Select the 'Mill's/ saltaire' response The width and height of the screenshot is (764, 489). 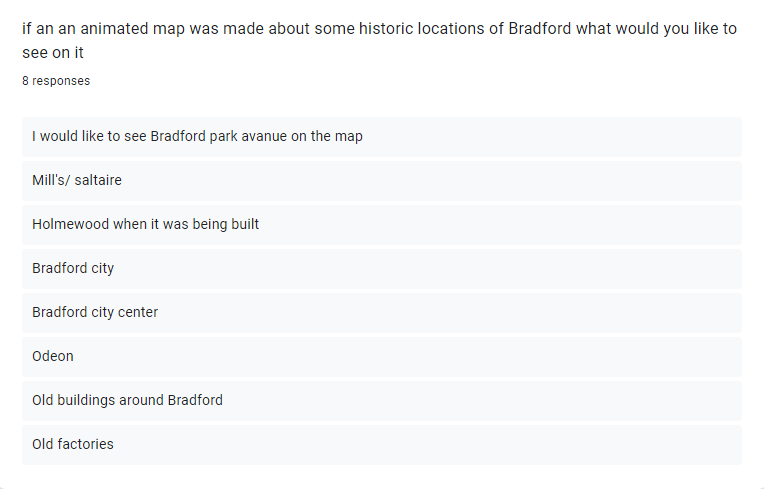382,181
